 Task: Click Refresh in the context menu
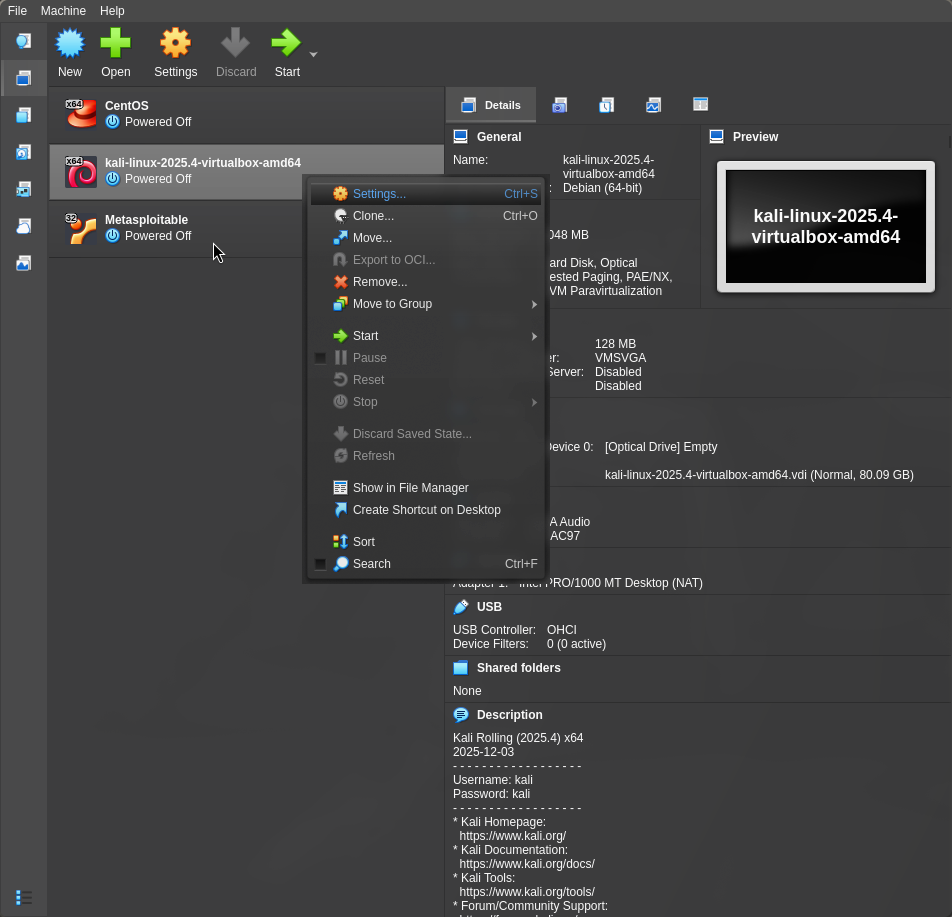[426, 455]
